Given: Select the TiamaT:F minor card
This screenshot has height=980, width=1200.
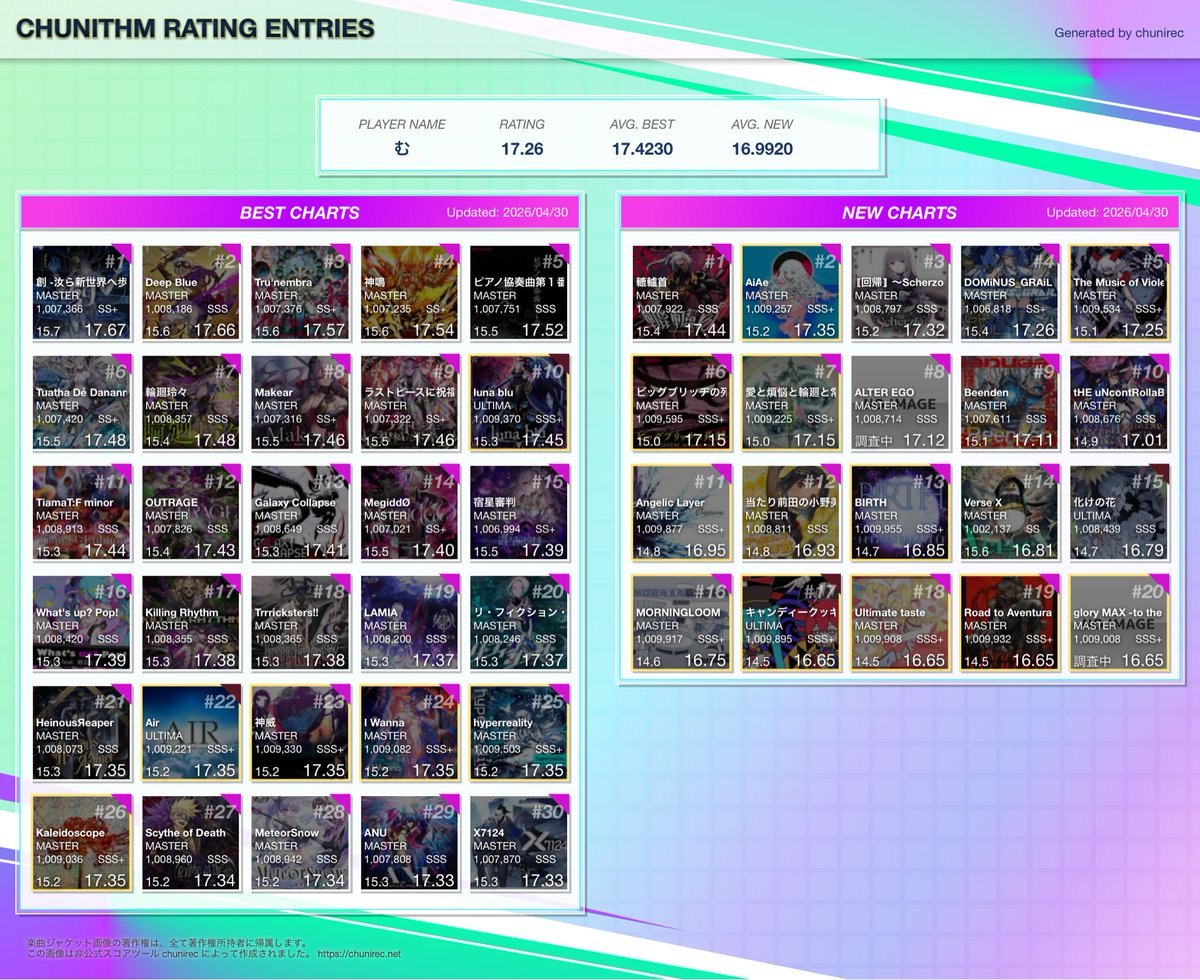Looking at the screenshot, I should pyautogui.click(x=82, y=512).
